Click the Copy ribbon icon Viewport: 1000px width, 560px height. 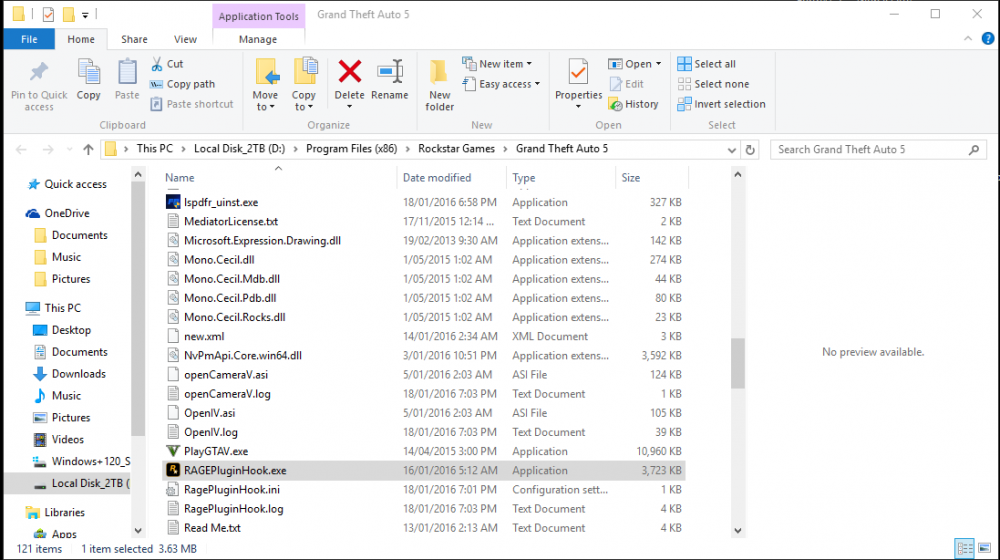89,80
